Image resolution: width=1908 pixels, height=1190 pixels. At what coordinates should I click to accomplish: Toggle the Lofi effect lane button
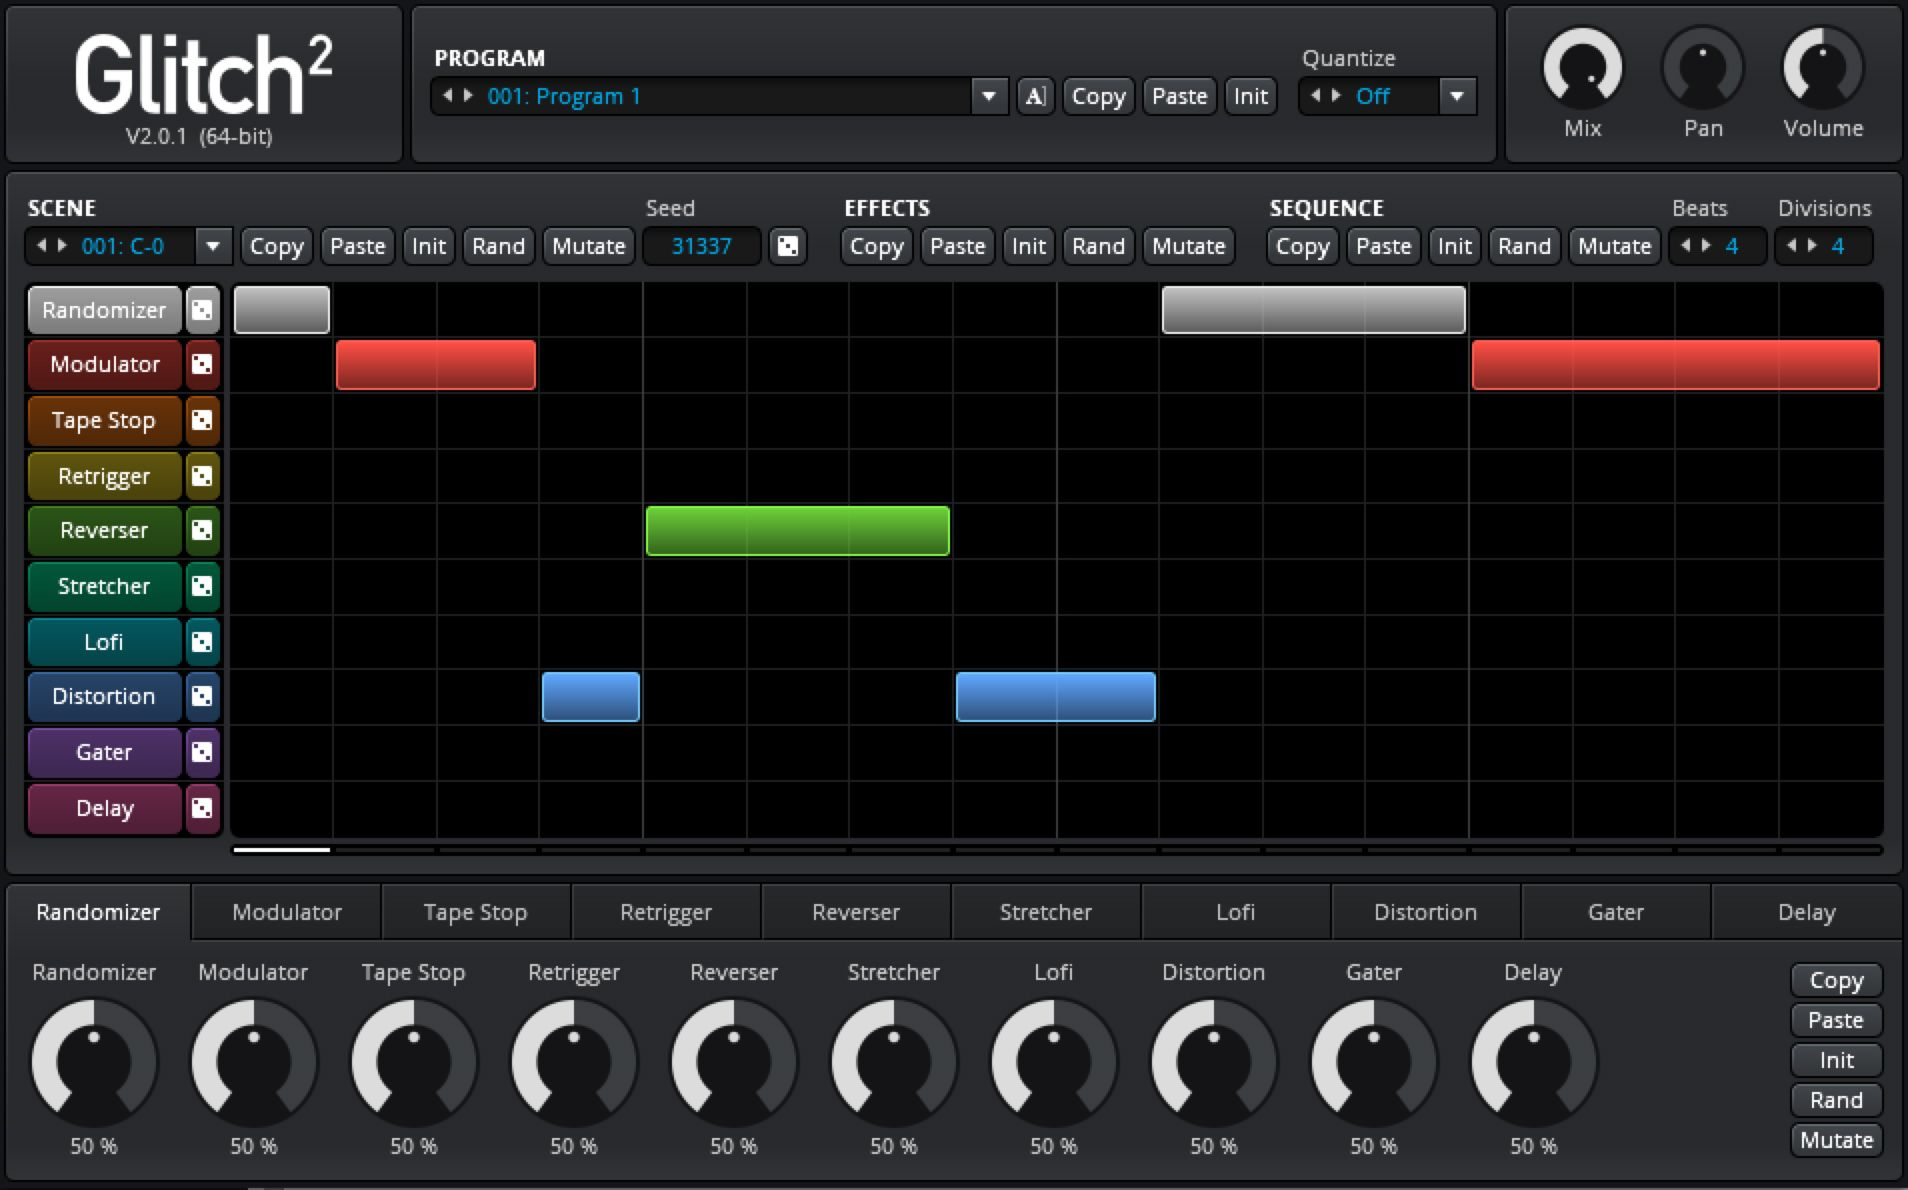[104, 642]
